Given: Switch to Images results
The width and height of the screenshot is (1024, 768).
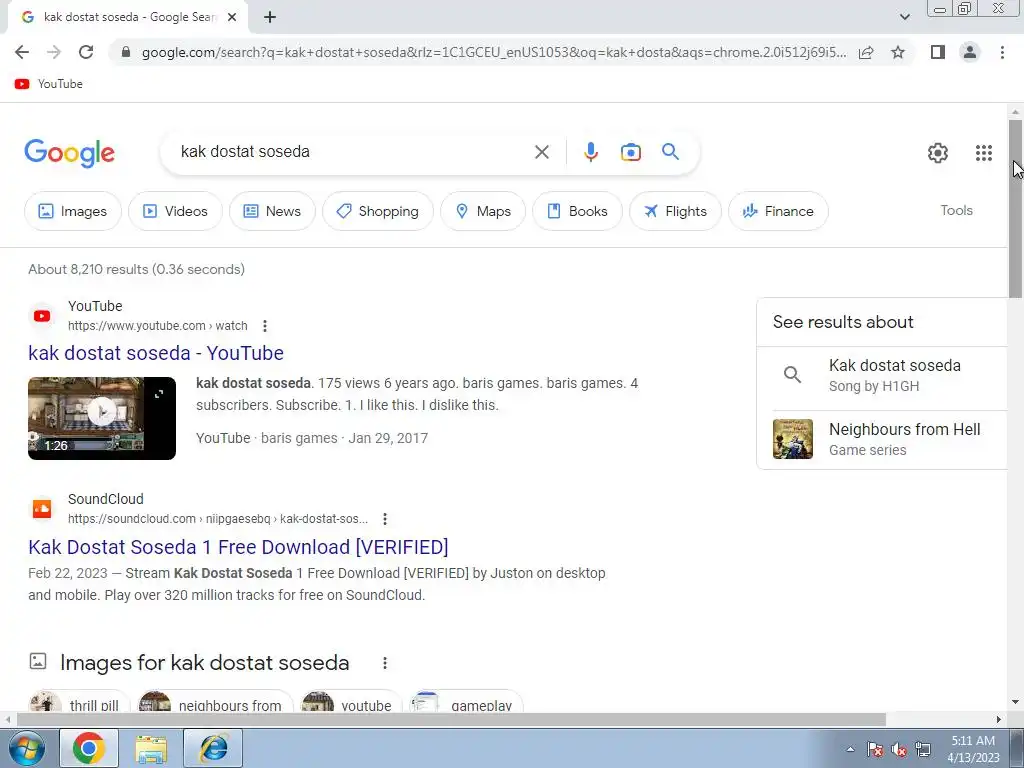Looking at the screenshot, I should point(72,211).
